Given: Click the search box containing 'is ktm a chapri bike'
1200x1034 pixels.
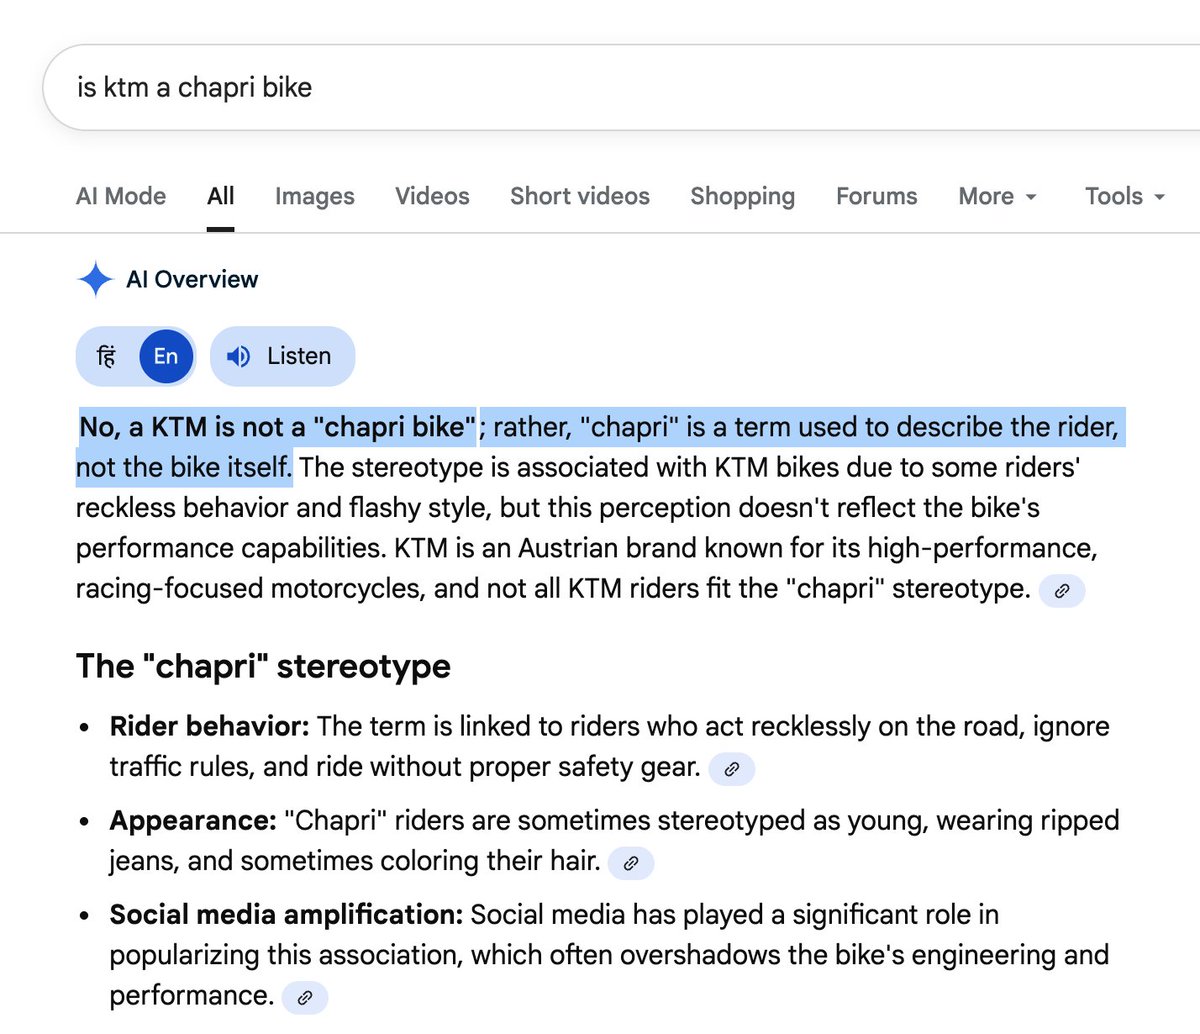Looking at the screenshot, I should [620, 88].
